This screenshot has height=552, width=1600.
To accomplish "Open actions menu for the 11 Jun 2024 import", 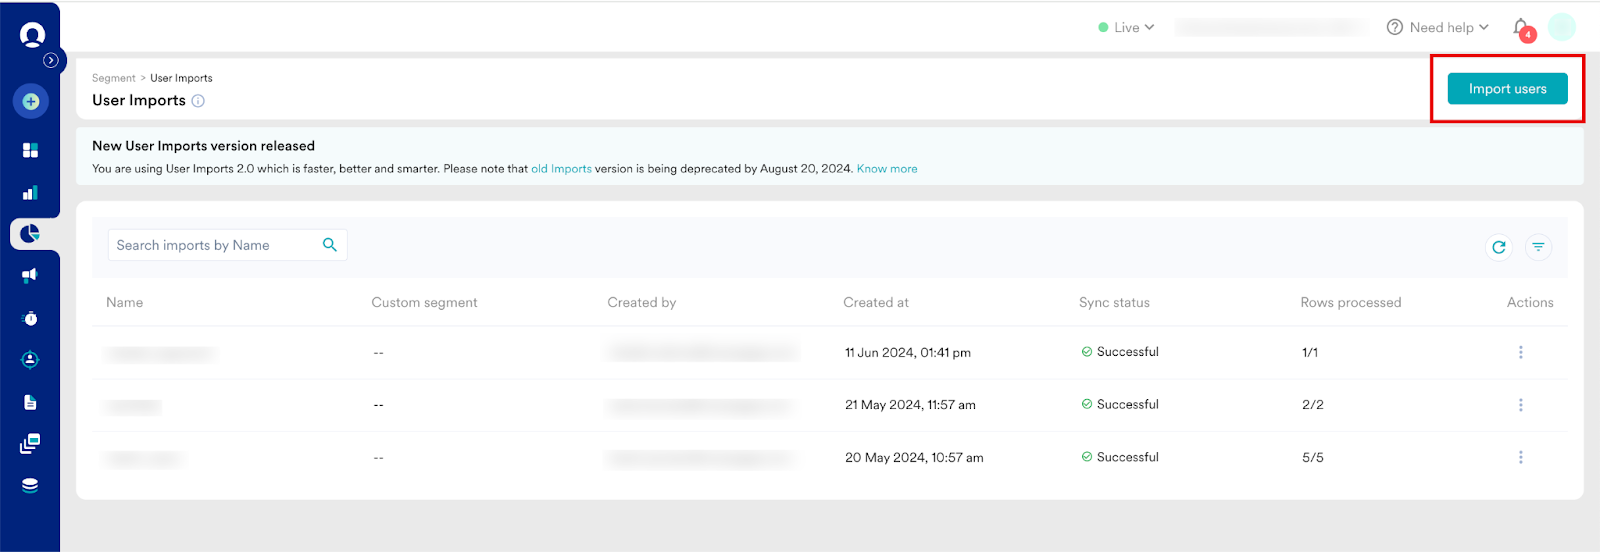I will [x=1520, y=352].
